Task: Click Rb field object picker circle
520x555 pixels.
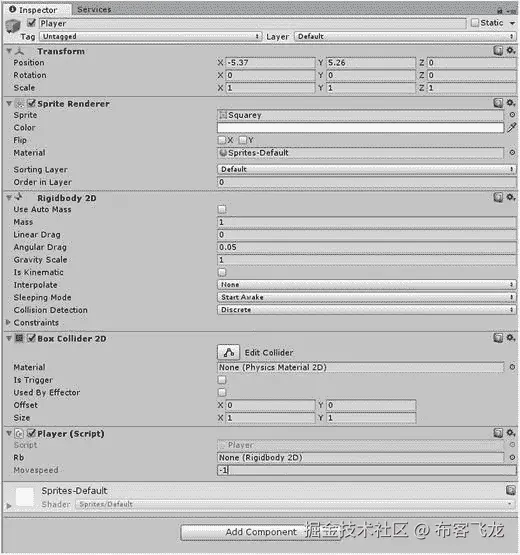Action: pos(512,457)
